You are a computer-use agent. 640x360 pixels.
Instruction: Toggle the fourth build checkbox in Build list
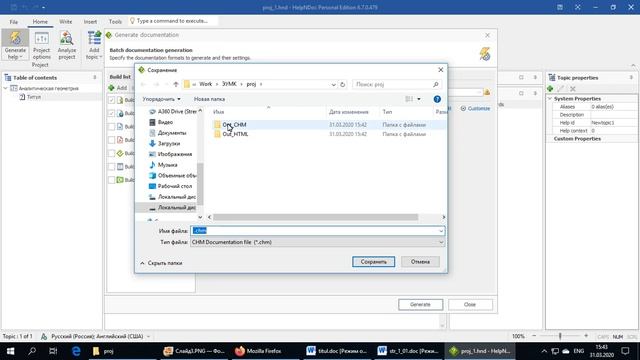(x=111, y=140)
